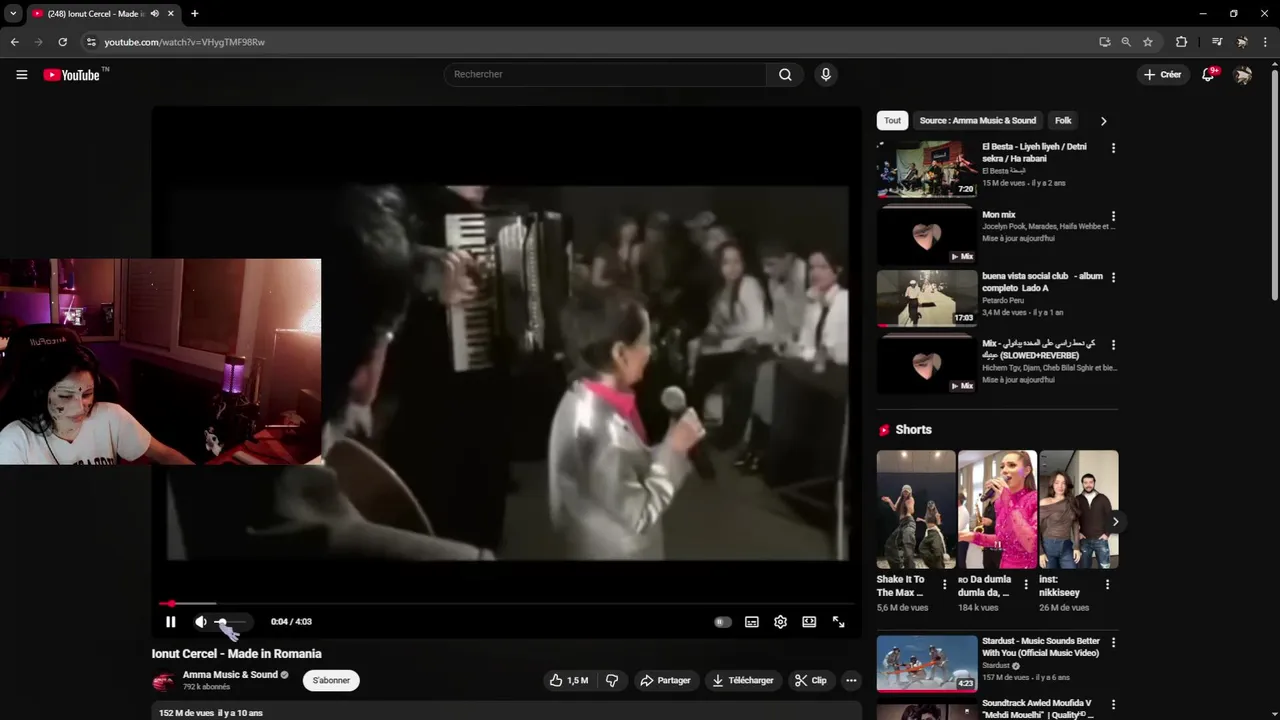Open Stardust Music Sounds Better thumbnail

click(927, 664)
